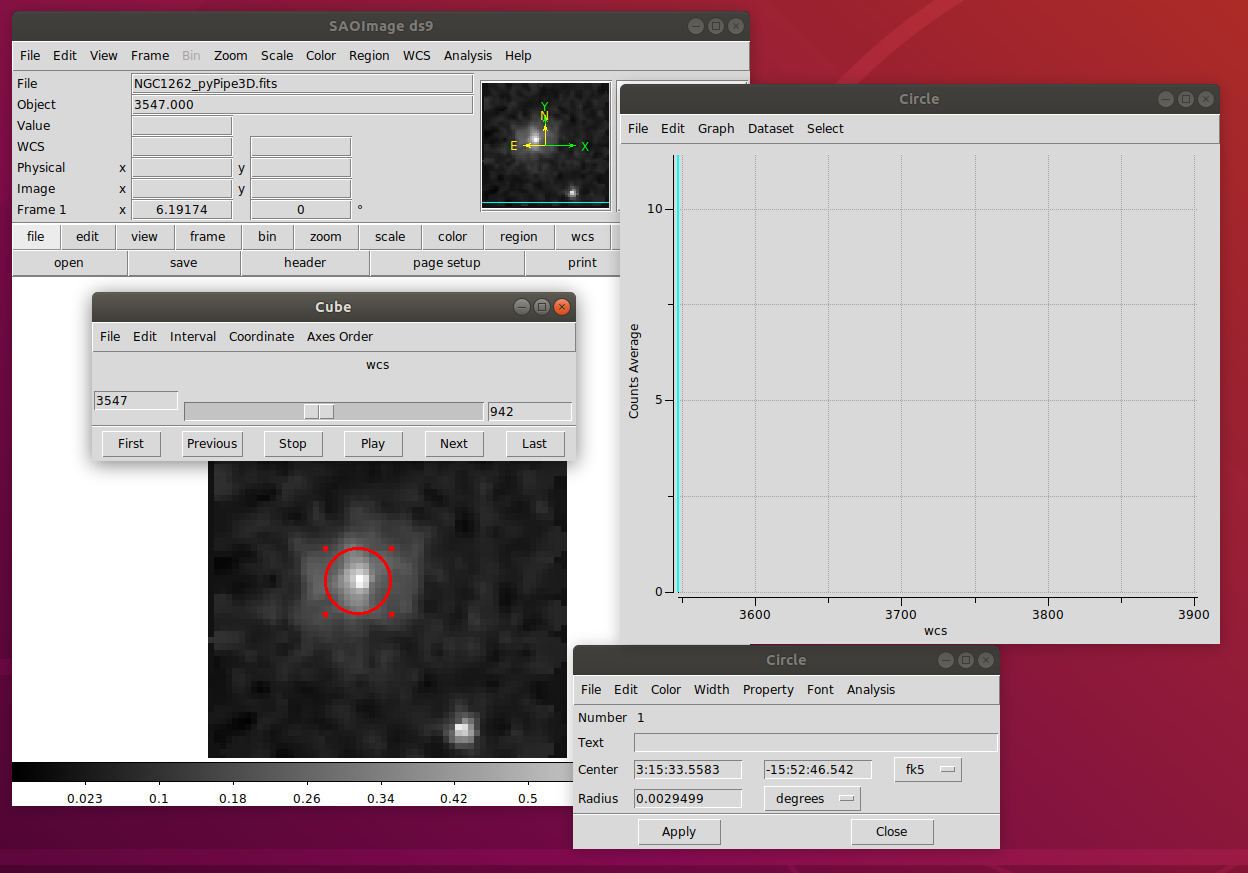
Task: Open the Edit menu in SAOImage ds9
Action: [65, 56]
